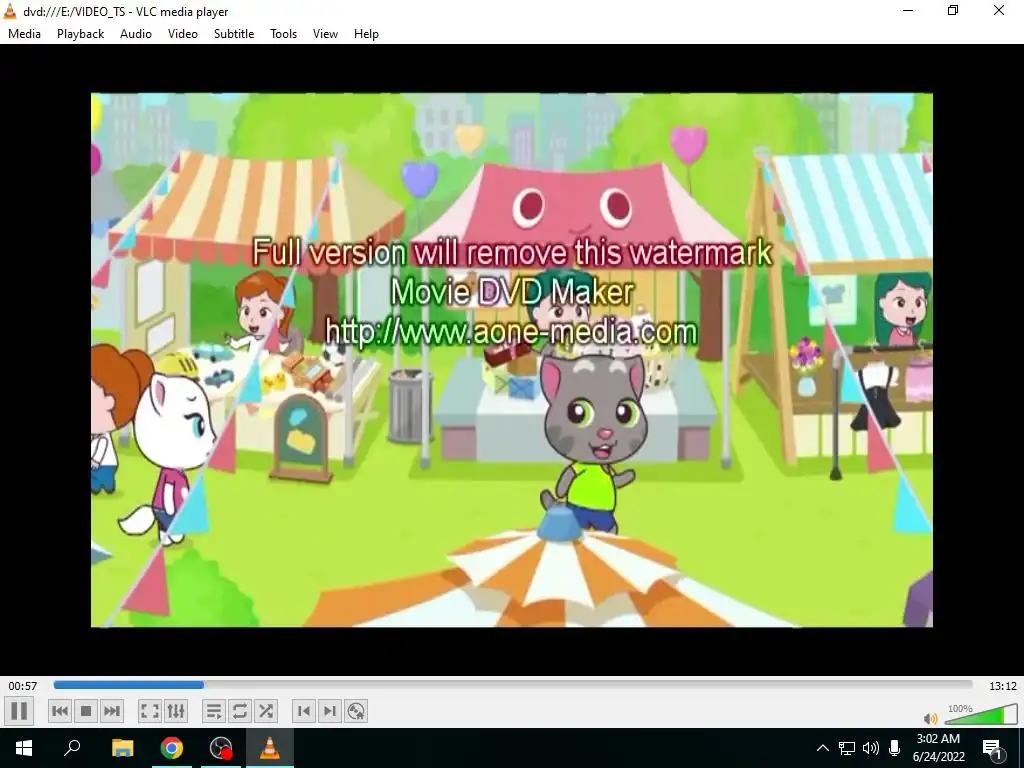Toggle random shuffle playback
Image resolution: width=1024 pixels, height=768 pixels.
coord(266,711)
